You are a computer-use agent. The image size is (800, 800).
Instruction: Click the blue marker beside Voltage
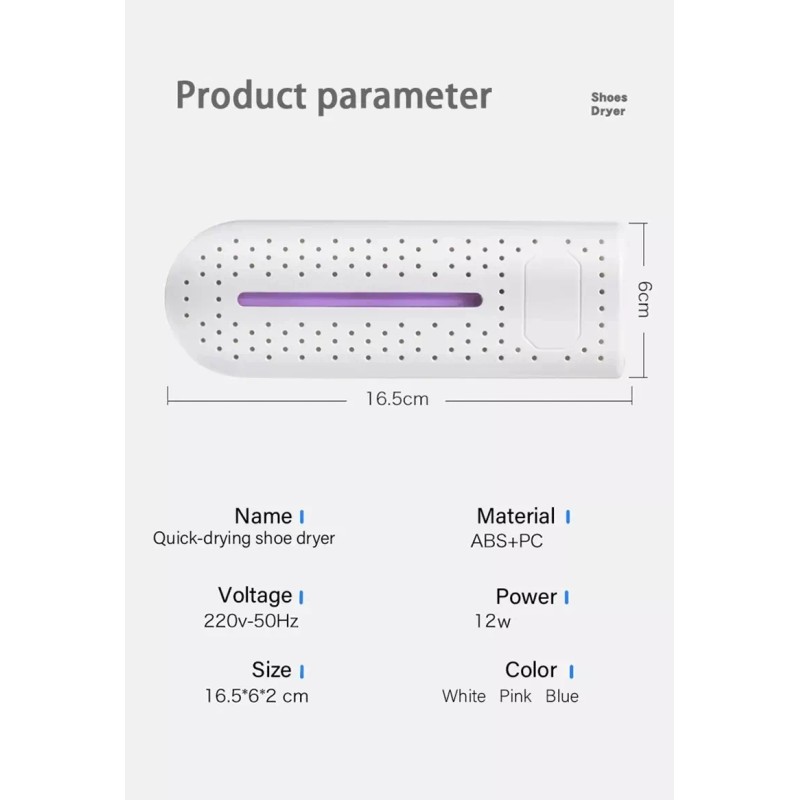302,597
